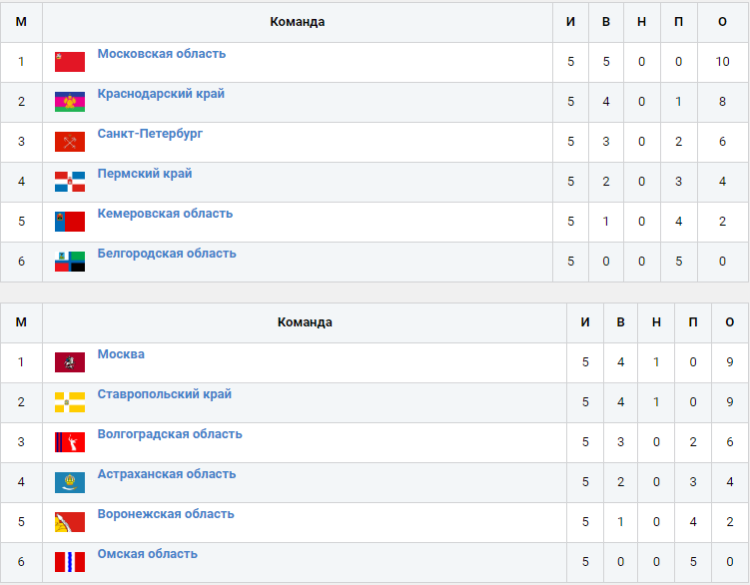Screen dimensions: 750x585
Task: Click the Команда header in first table
Action: click(x=297, y=22)
